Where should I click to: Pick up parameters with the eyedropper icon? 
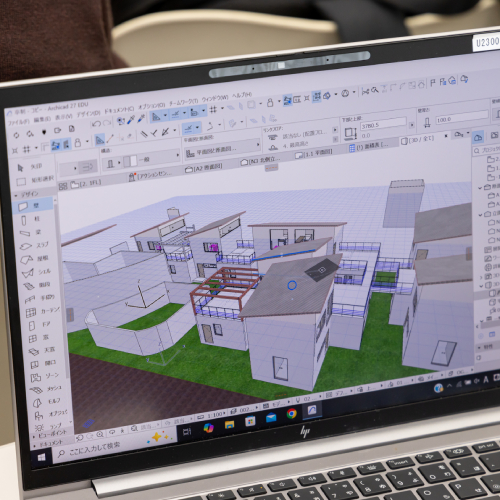(131, 120)
